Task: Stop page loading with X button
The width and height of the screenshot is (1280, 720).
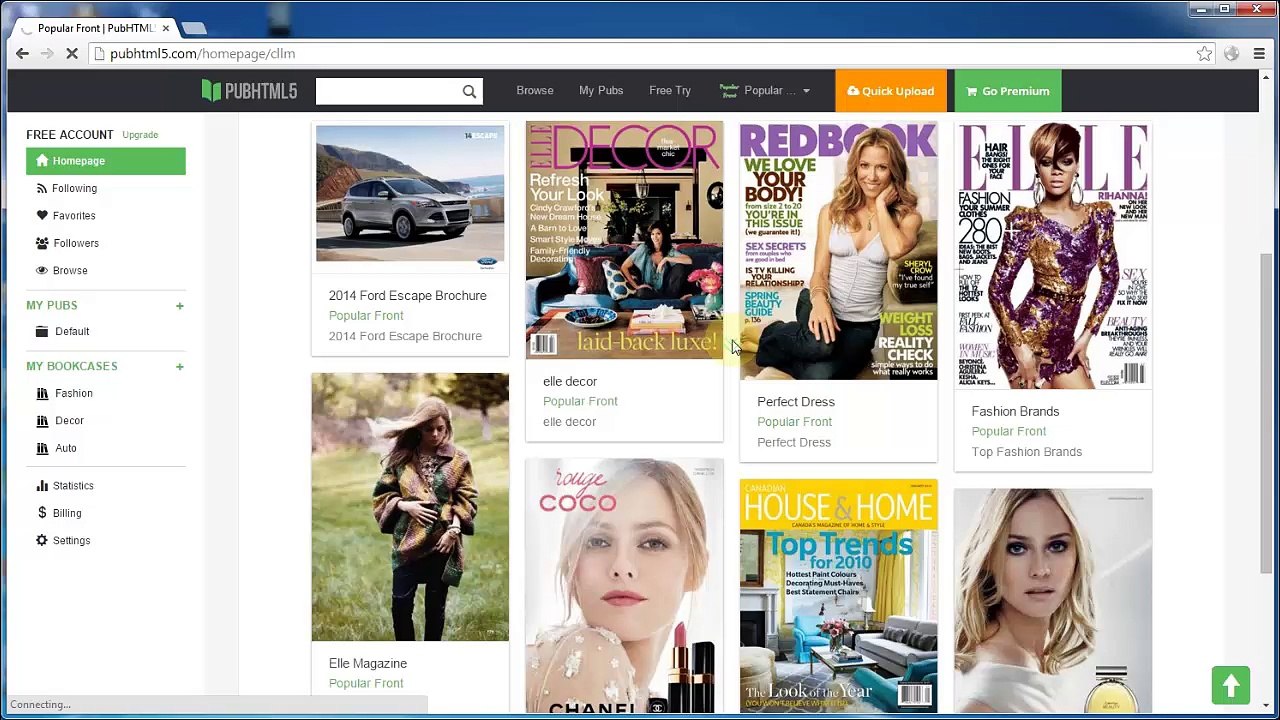Action: pyautogui.click(x=72, y=54)
